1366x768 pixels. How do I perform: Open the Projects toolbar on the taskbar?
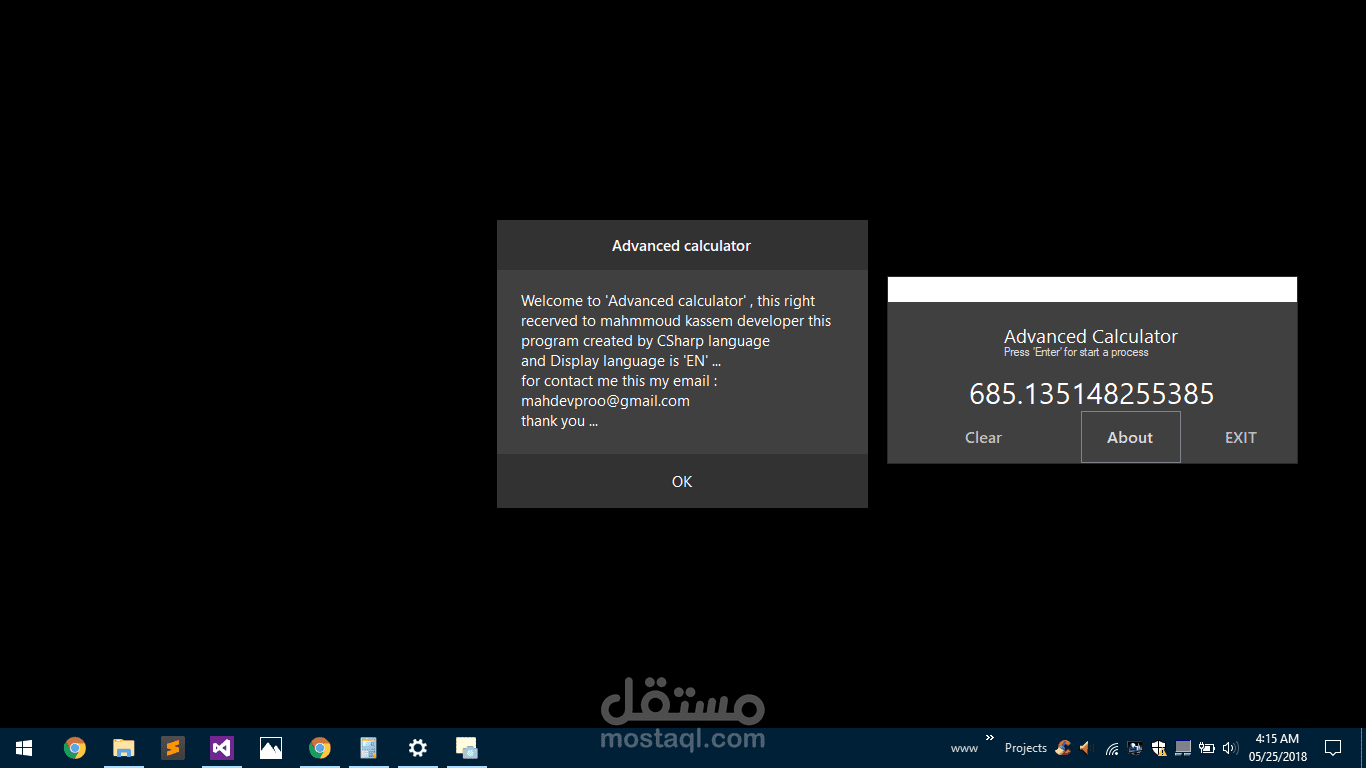pos(1026,748)
